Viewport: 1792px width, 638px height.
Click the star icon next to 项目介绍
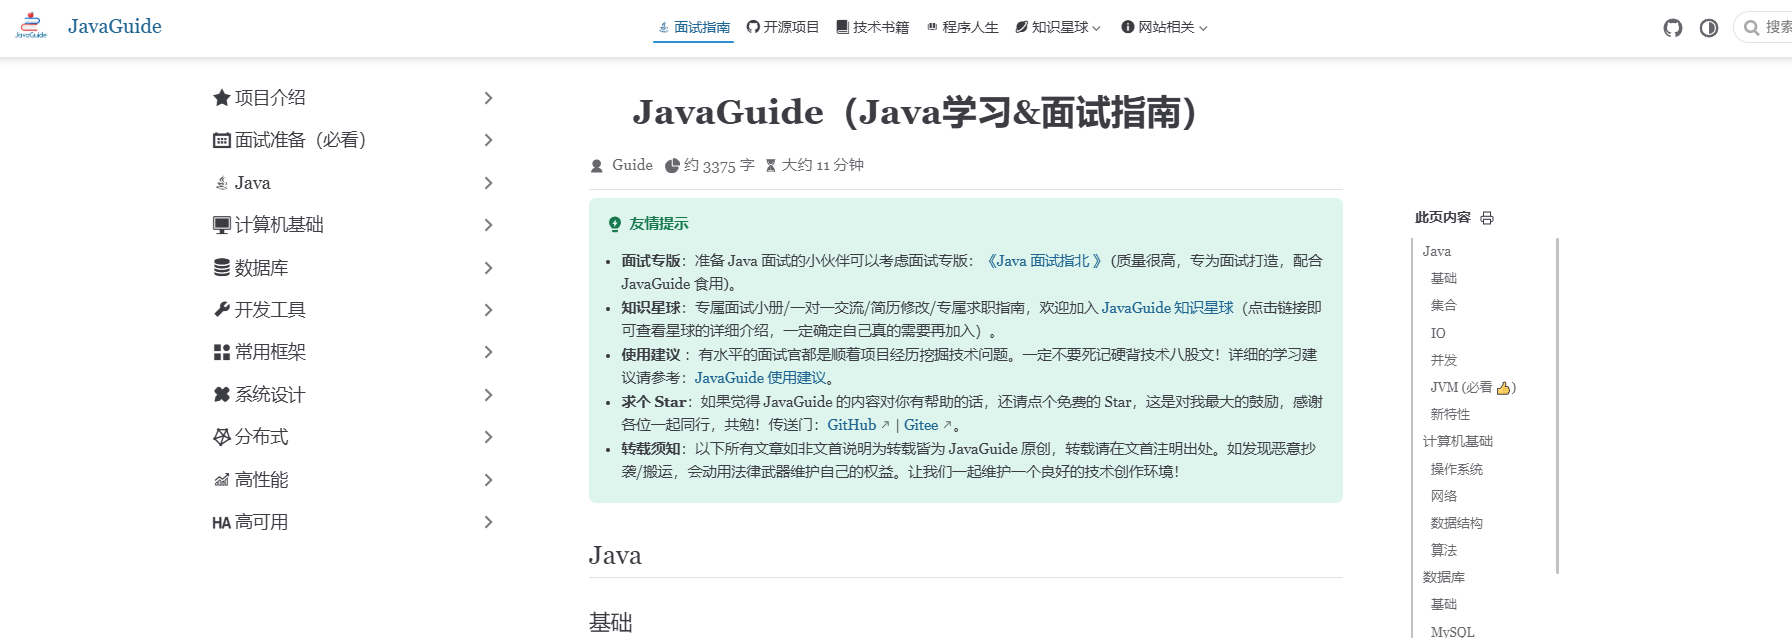pos(222,98)
